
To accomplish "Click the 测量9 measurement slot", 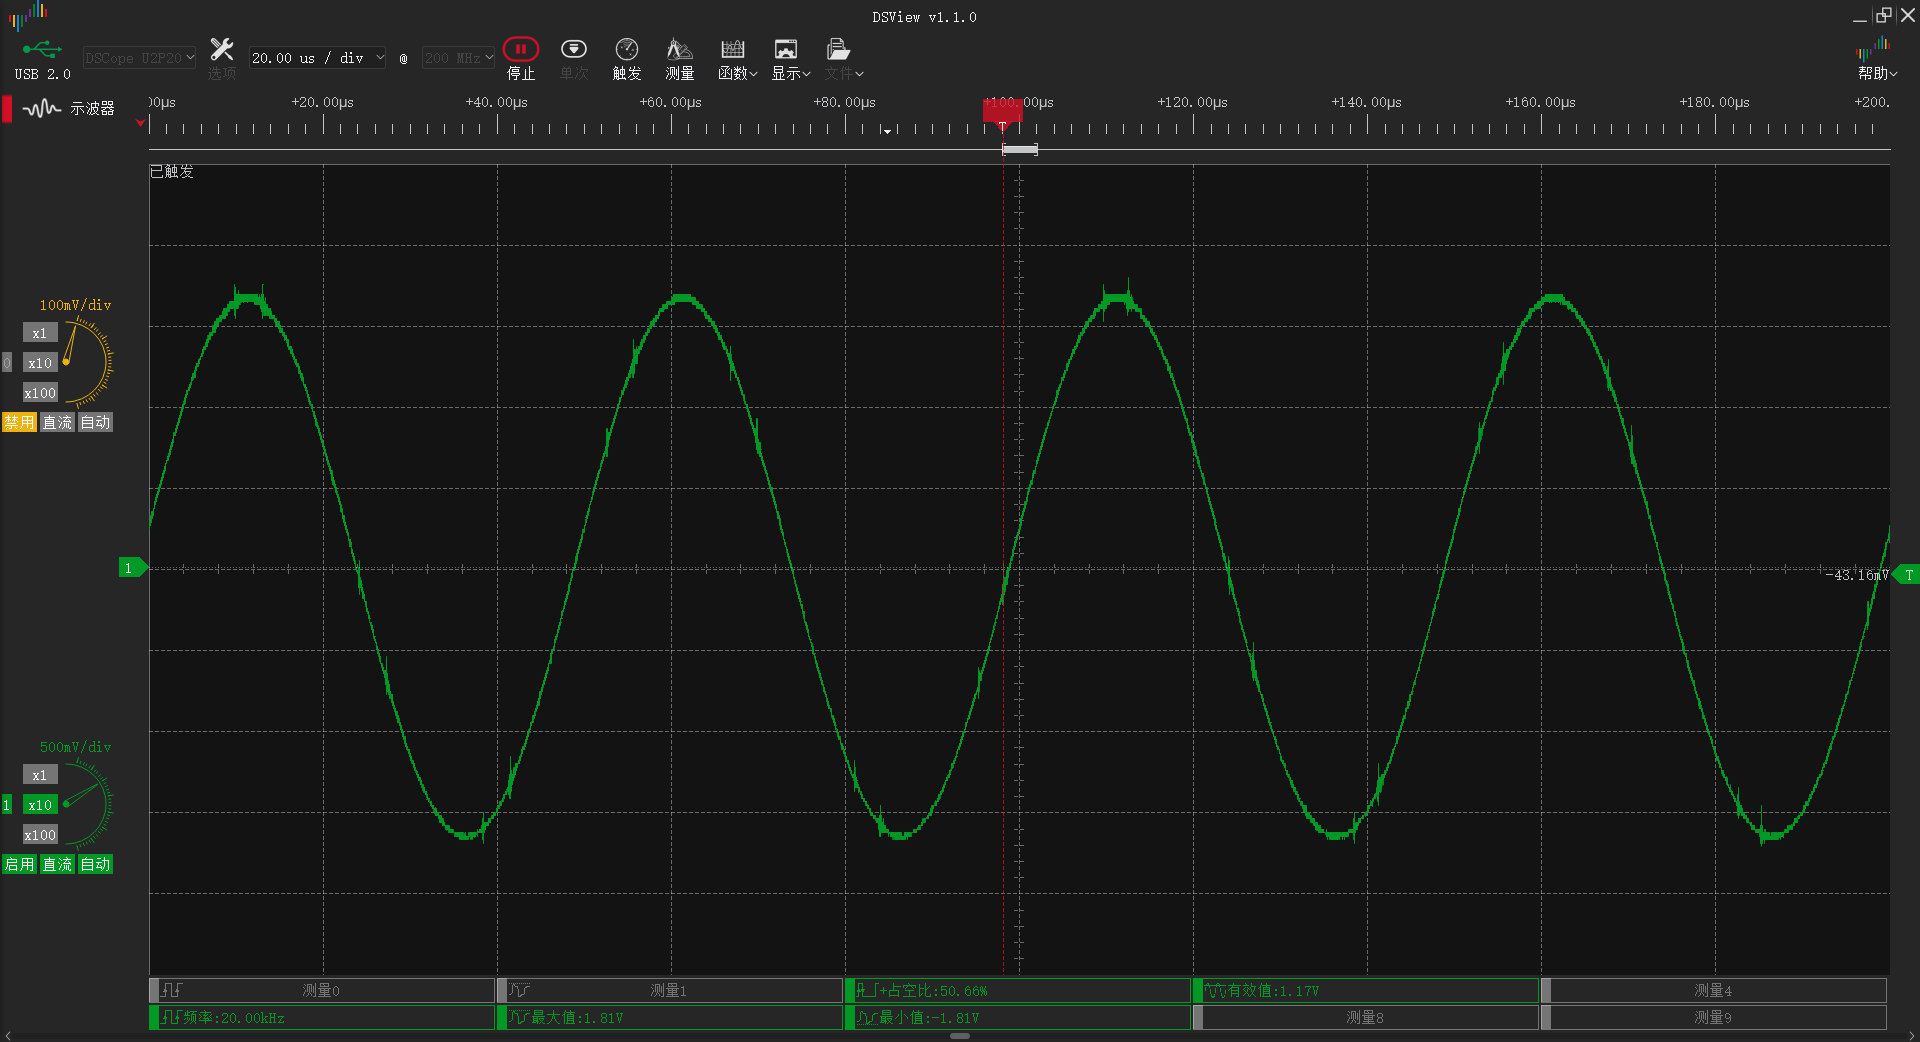I will 1714,1017.
